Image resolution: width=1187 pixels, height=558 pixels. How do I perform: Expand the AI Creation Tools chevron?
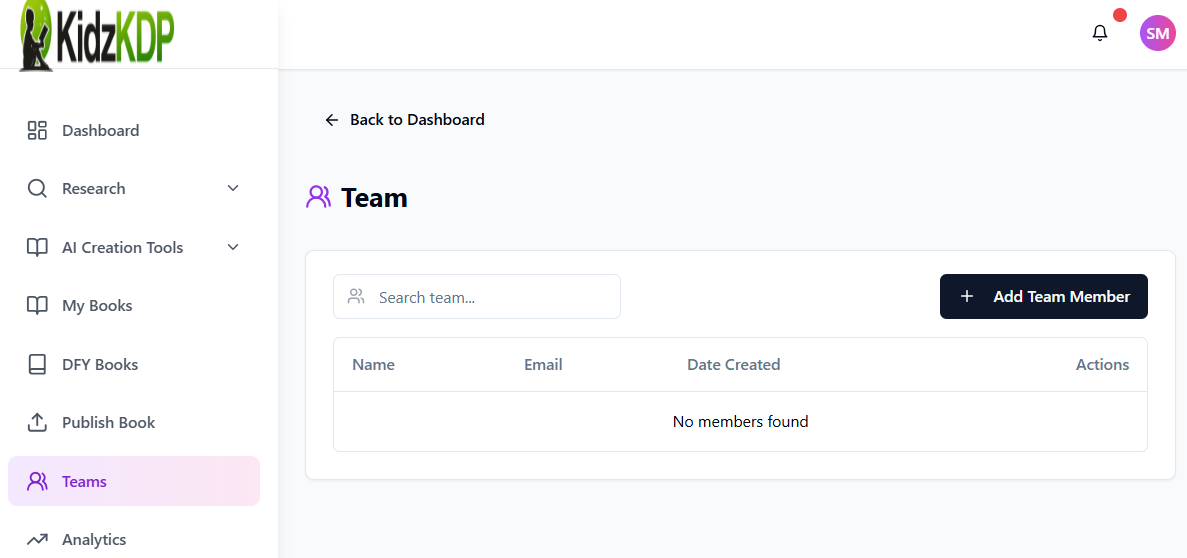coord(233,247)
